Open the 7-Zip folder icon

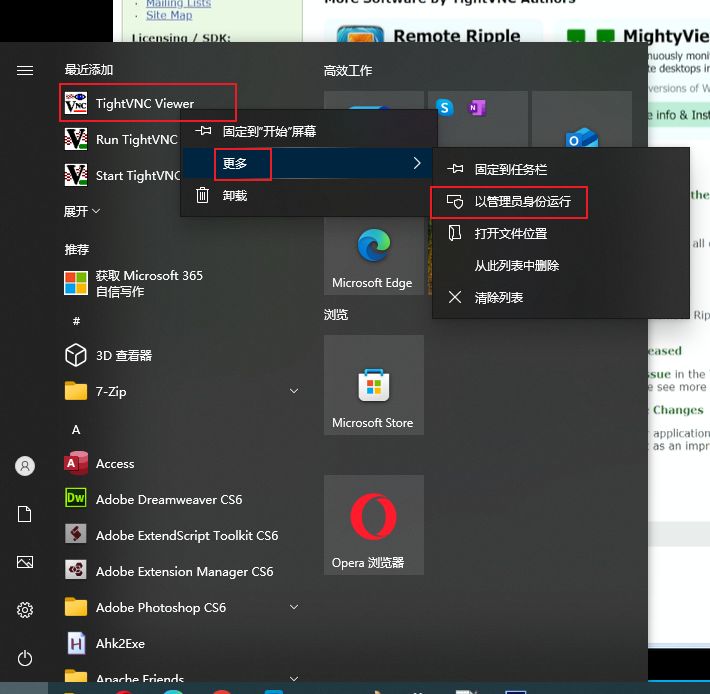(x=76, y=391)
